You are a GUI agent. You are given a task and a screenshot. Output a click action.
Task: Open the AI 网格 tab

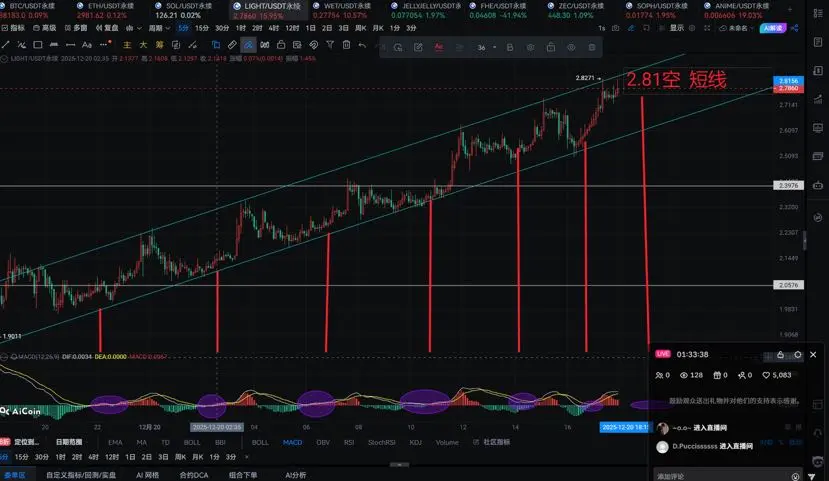point(148,475)
